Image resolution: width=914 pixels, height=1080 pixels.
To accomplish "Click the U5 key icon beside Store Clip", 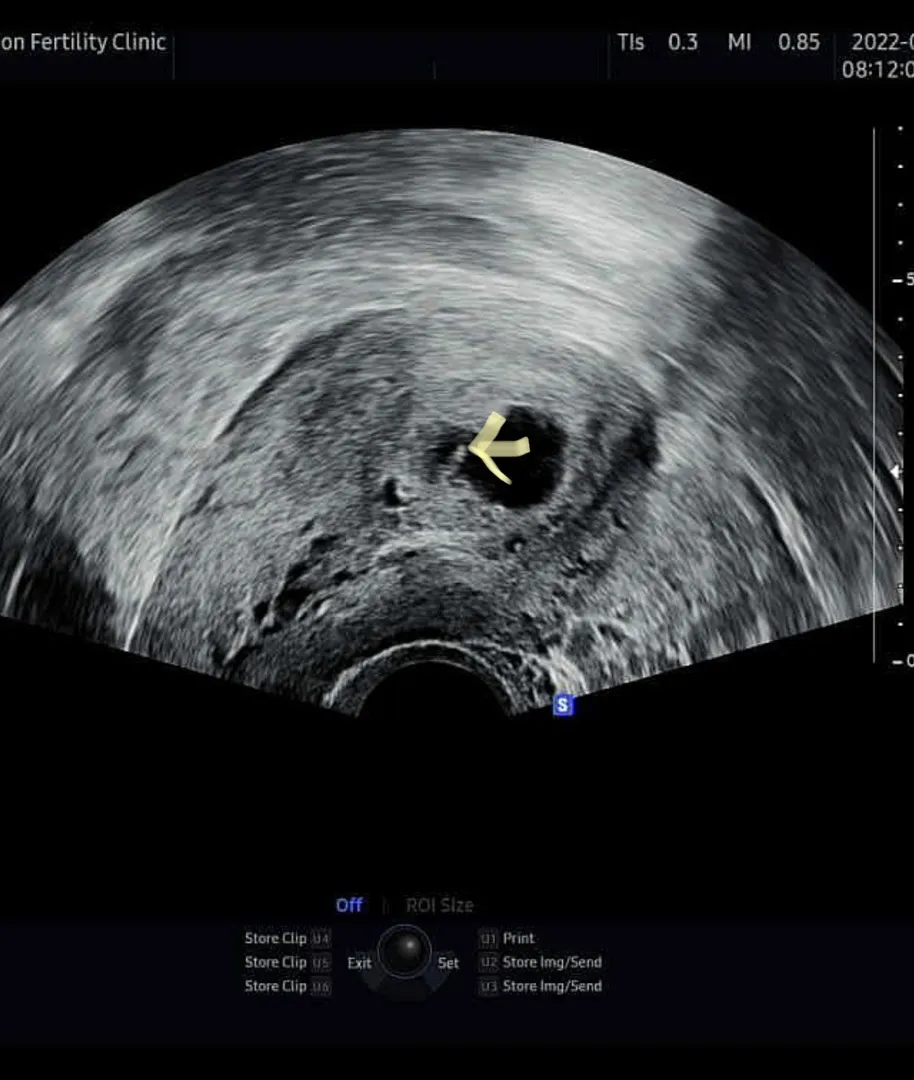I will pos(321,962).
